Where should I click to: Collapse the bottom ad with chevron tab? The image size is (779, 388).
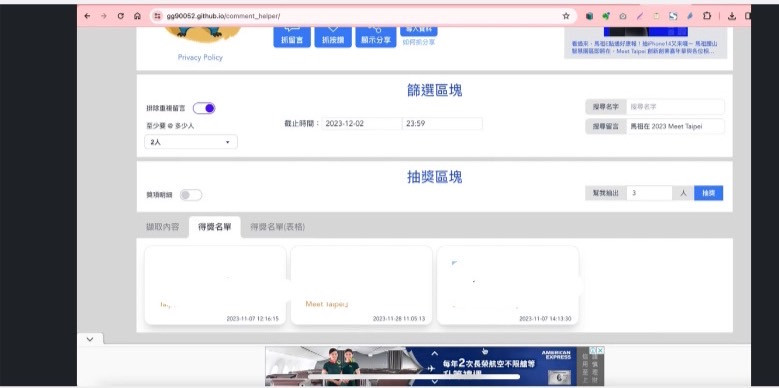tap(90, 339)
